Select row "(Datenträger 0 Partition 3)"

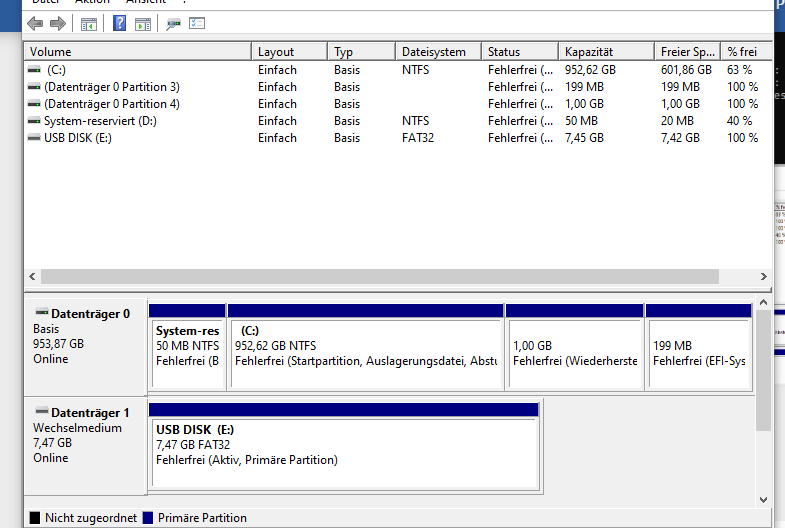click(x=398, y=87)
